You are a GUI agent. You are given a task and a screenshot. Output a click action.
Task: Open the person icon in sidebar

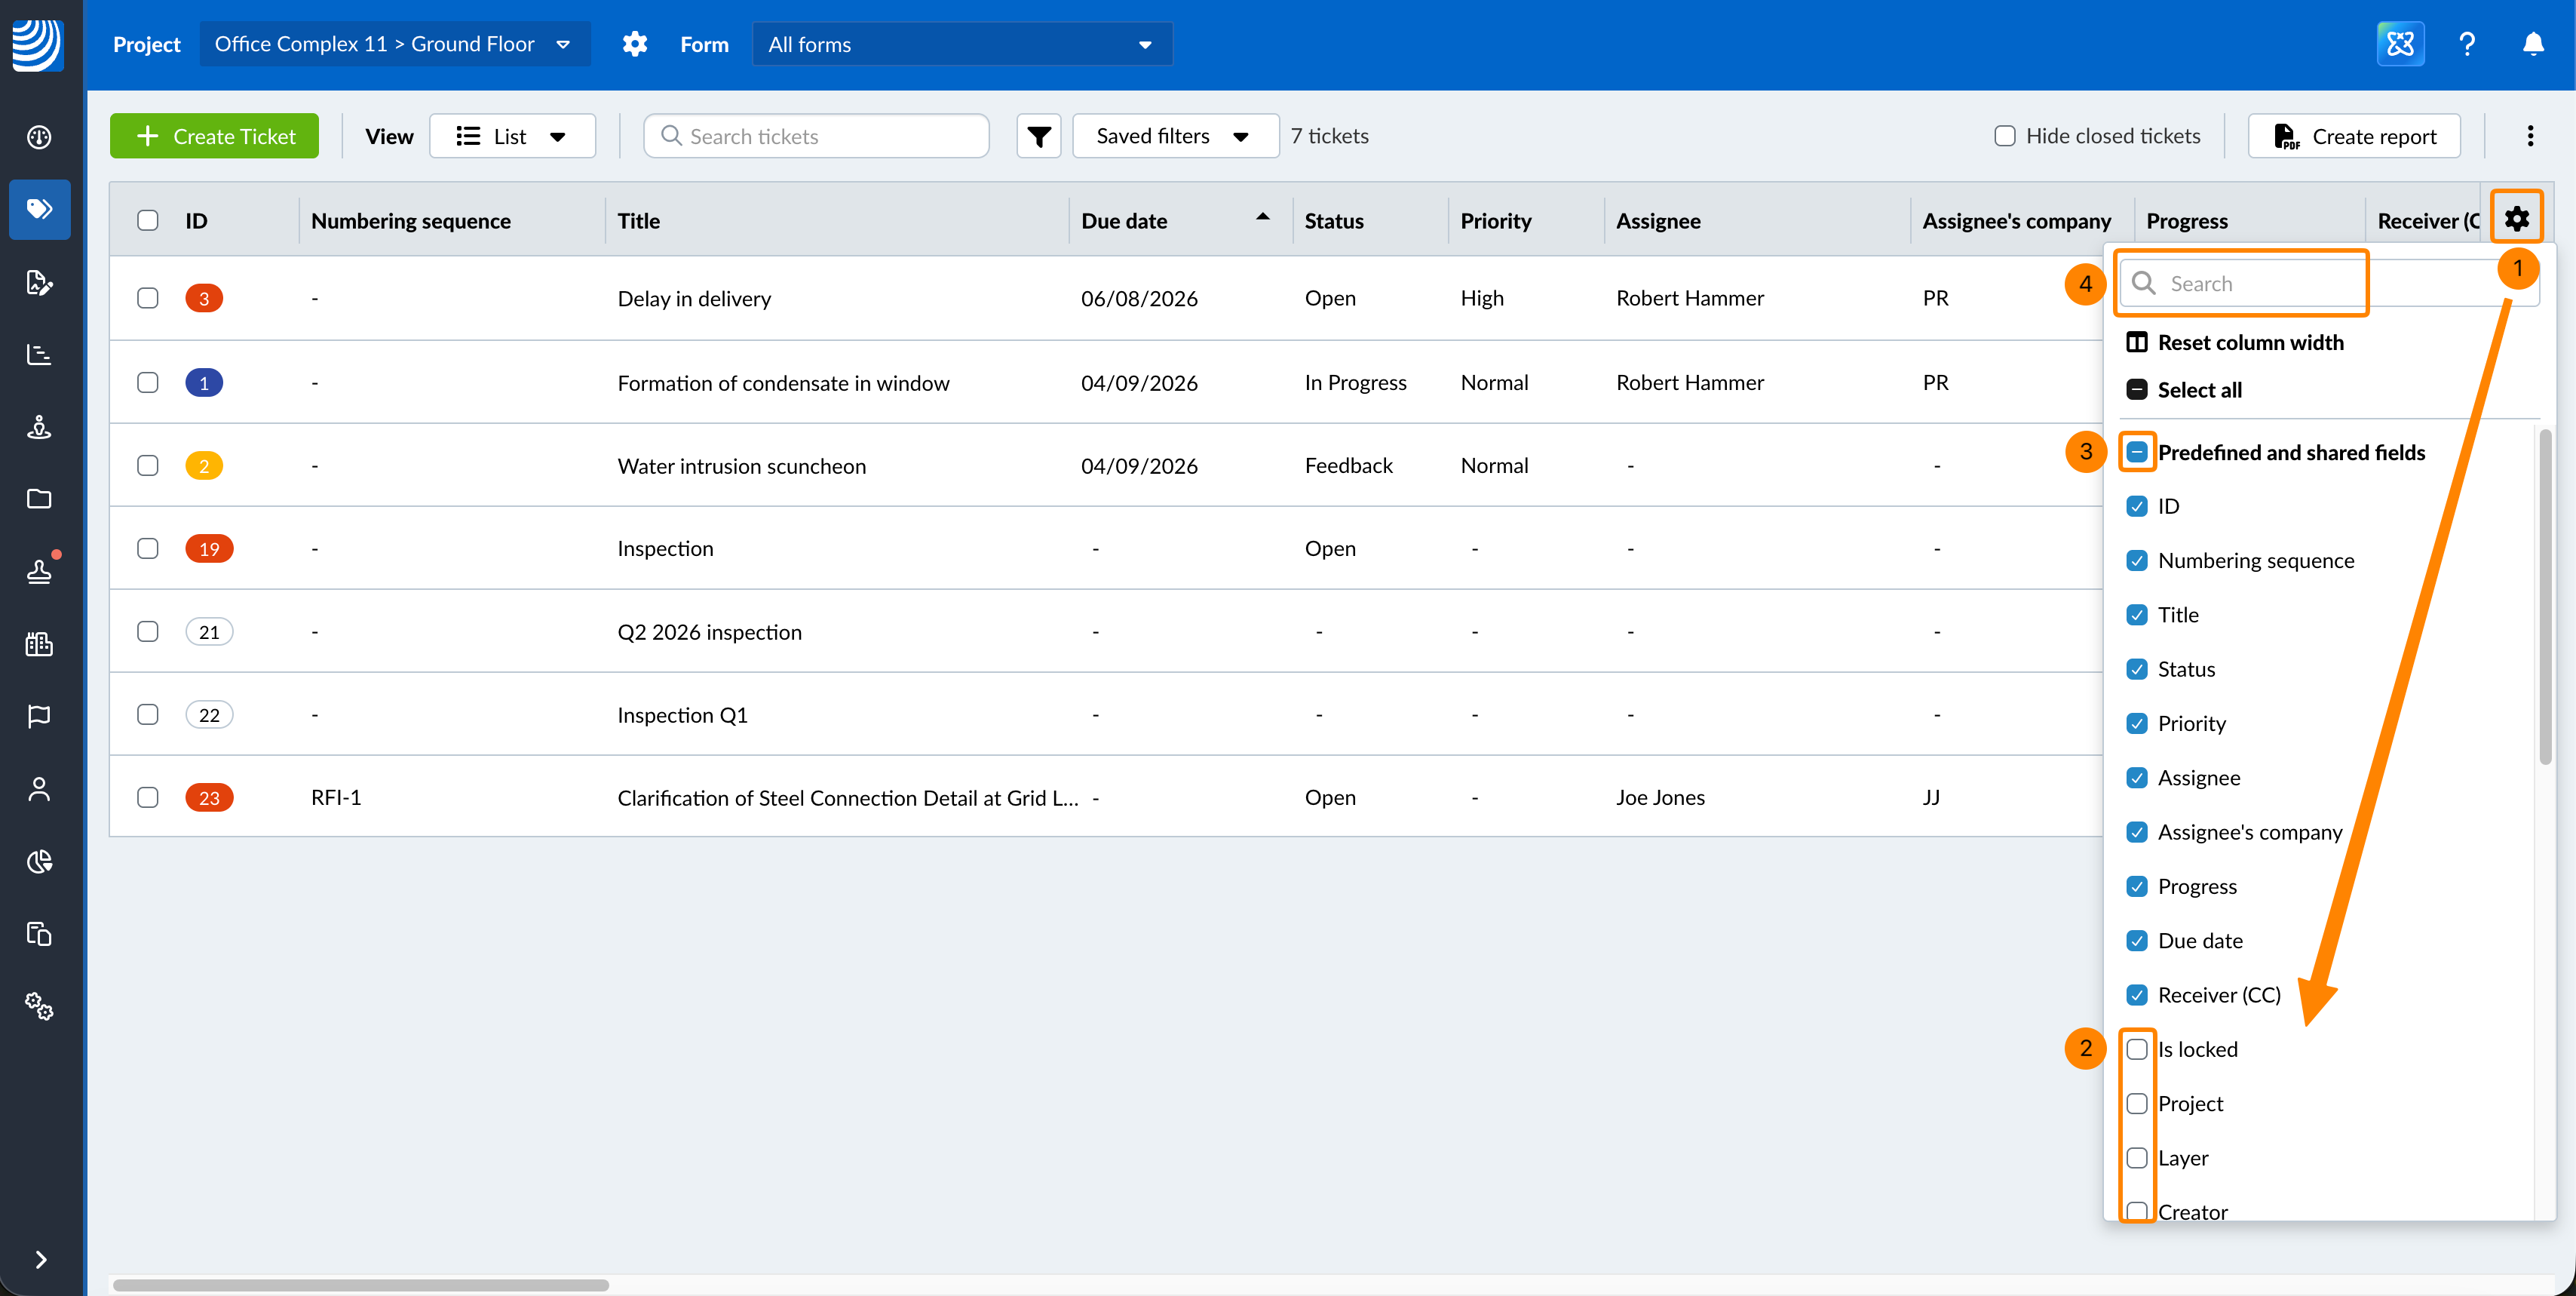[39, 789]
